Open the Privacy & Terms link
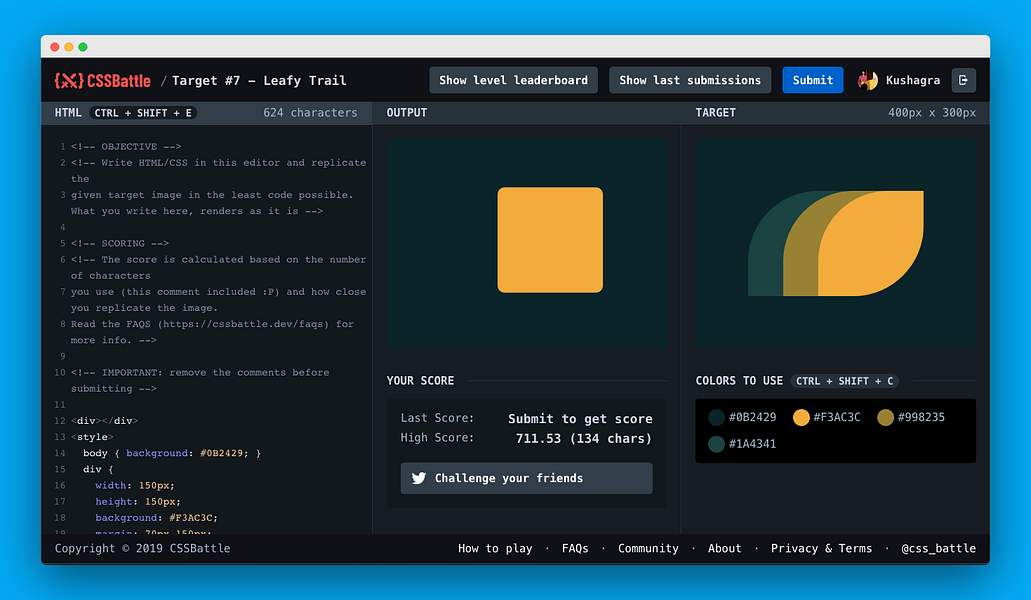The image size is (1031, 600). coord(821,548)
